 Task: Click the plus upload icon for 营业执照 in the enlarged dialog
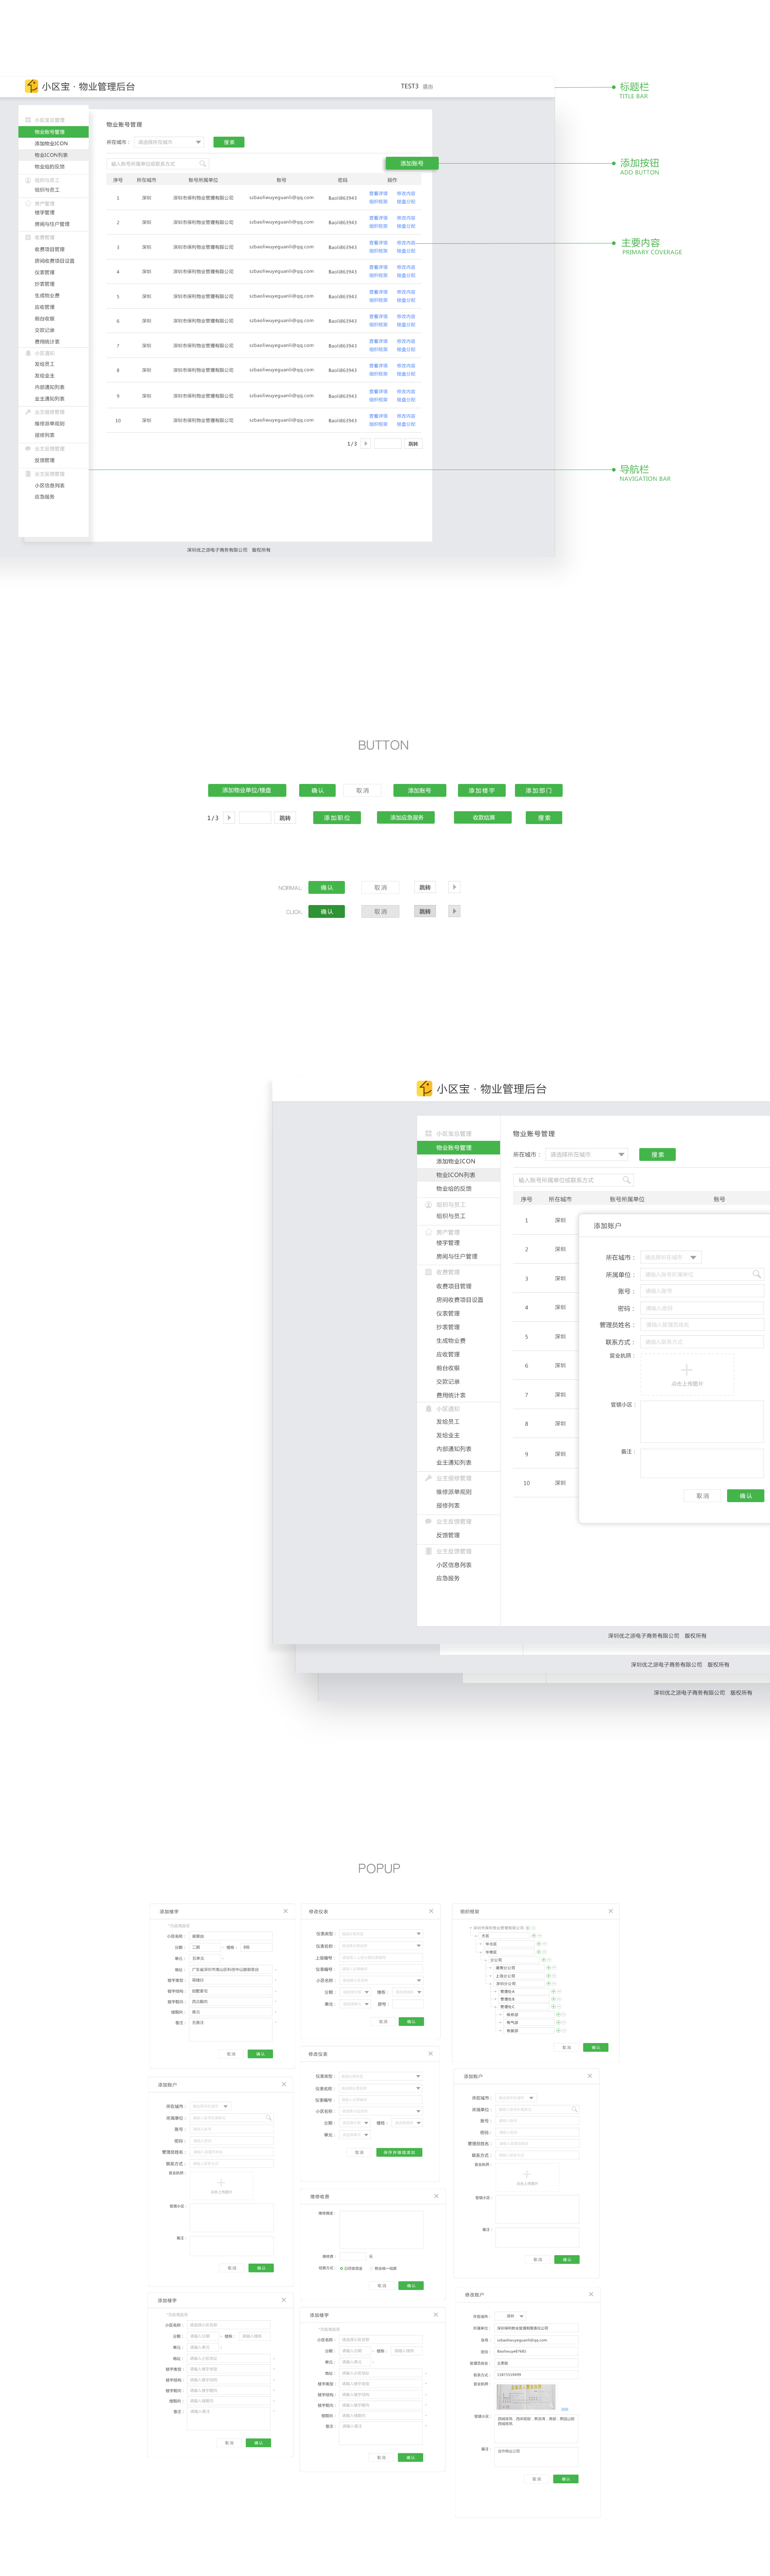[686, 1369]
